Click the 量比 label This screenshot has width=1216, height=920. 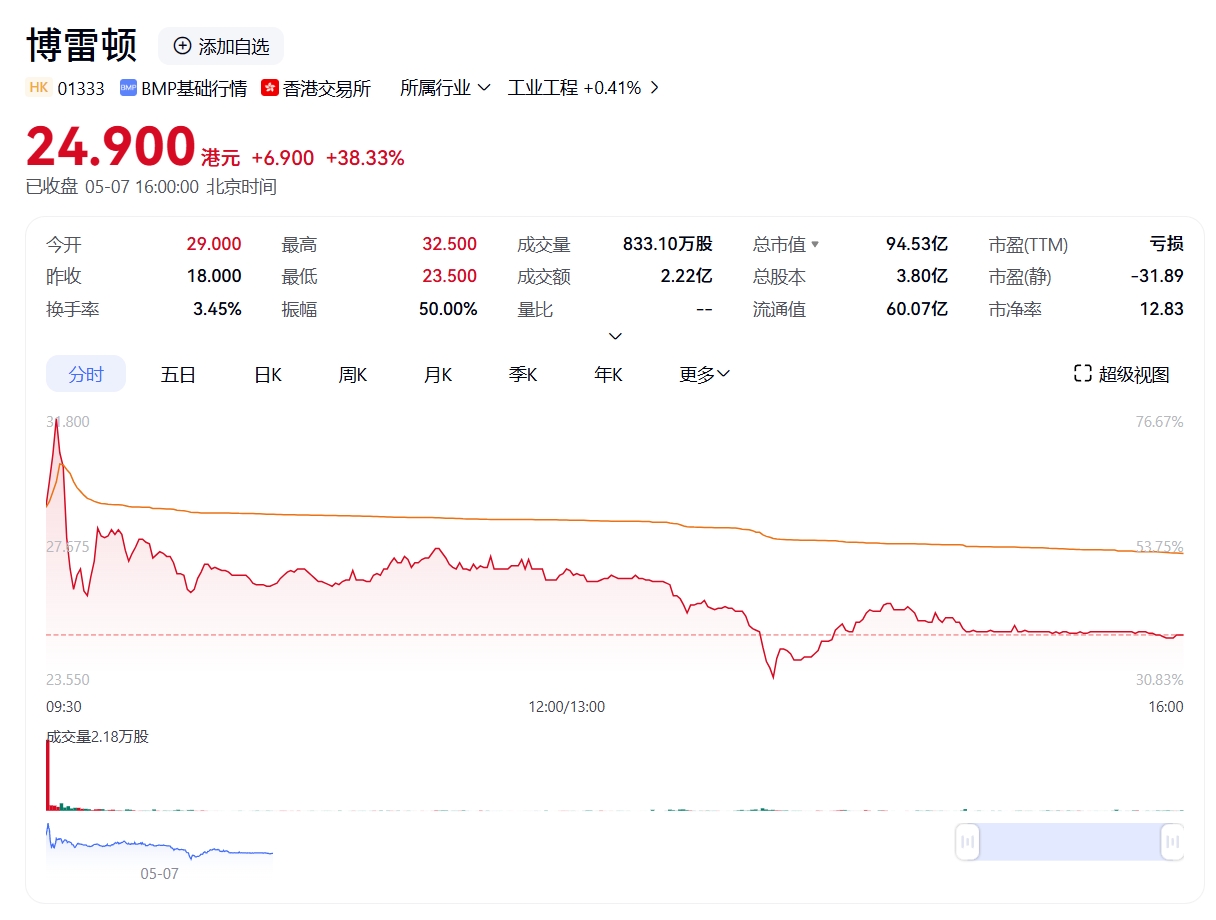tap(535, 309)
